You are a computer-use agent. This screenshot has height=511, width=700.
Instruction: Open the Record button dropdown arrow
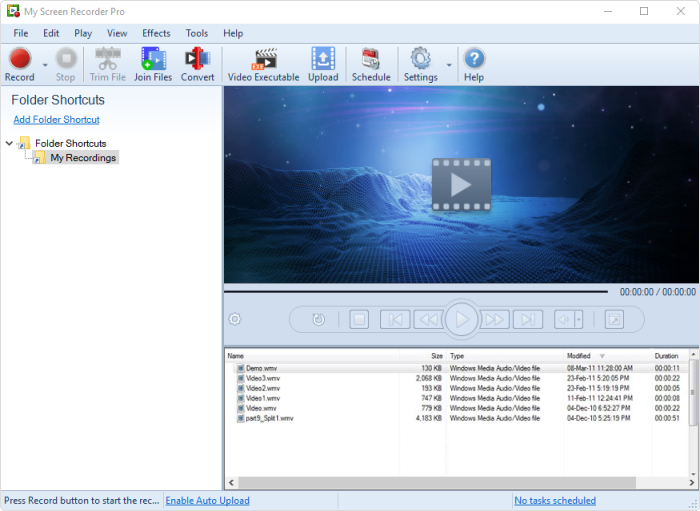pos(45,66)
